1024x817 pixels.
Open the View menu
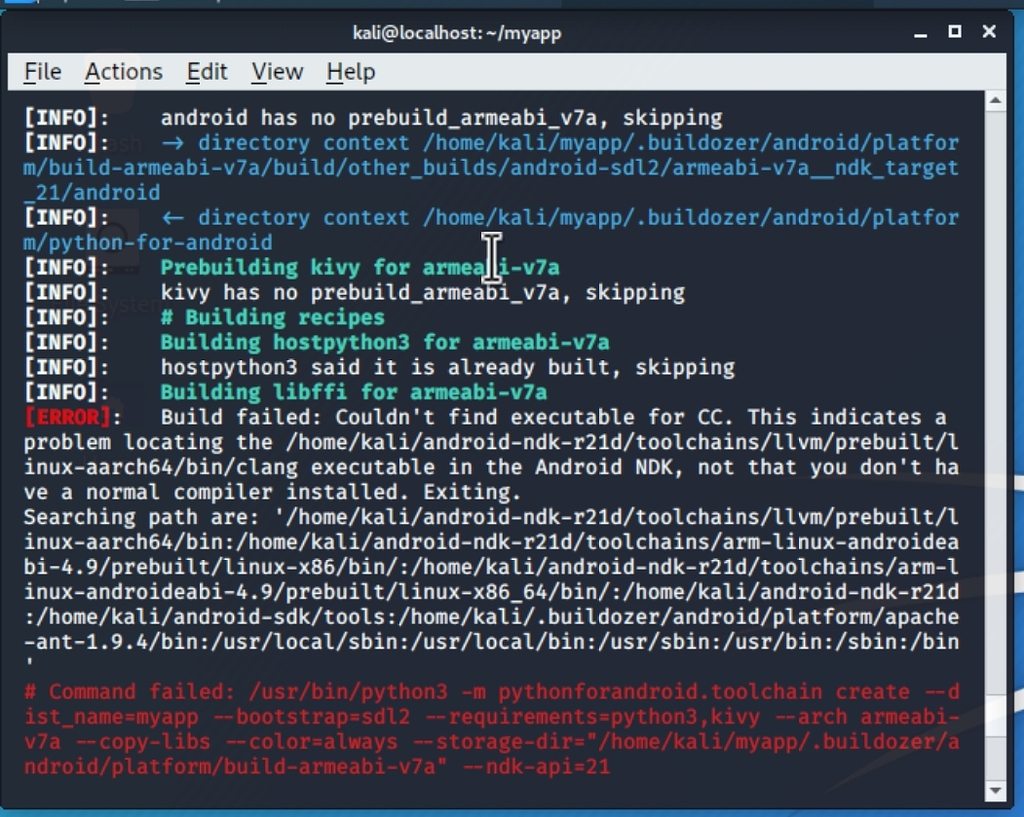[x=276, y=71]
